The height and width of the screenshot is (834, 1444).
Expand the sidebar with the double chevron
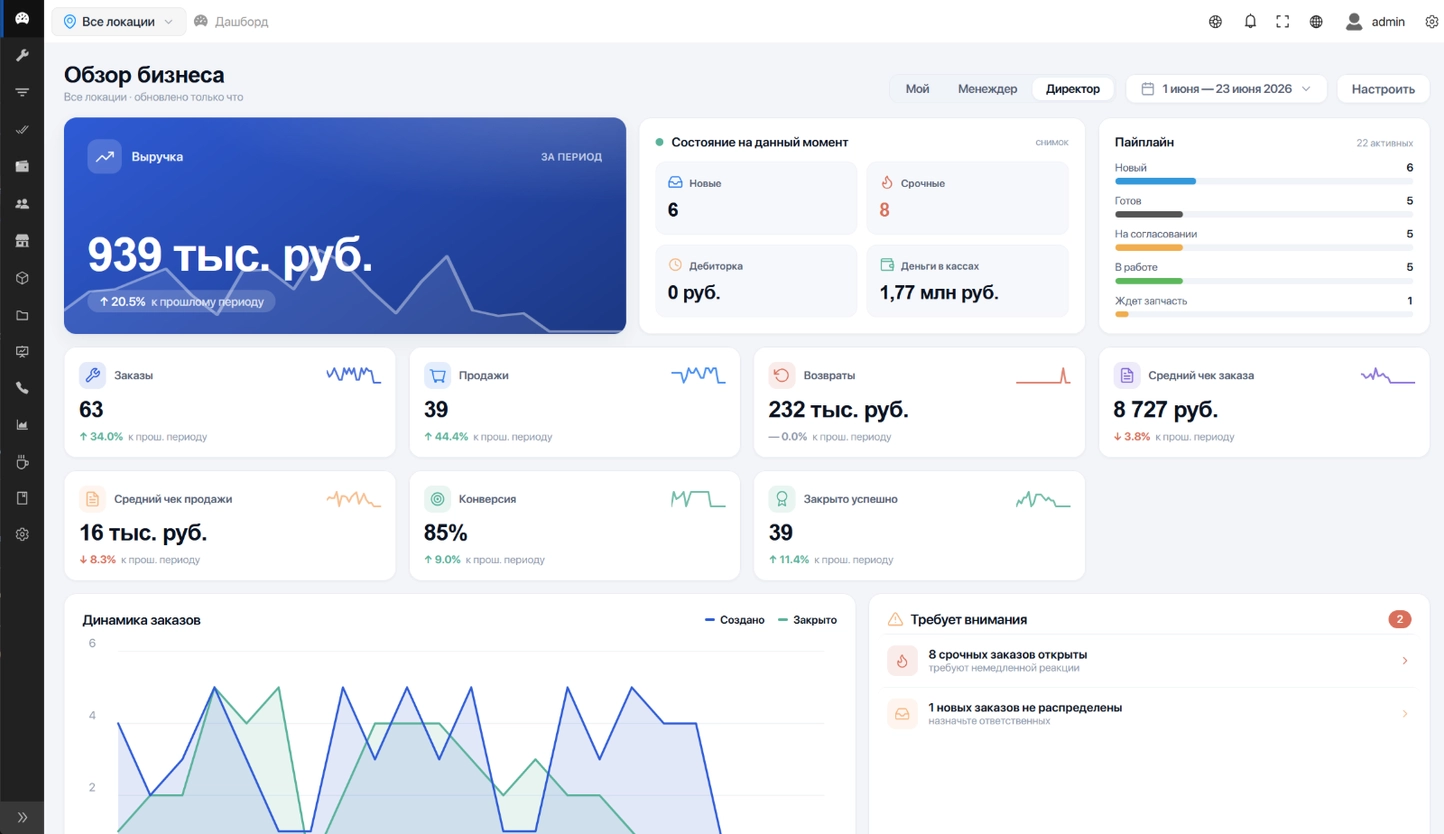22,817
